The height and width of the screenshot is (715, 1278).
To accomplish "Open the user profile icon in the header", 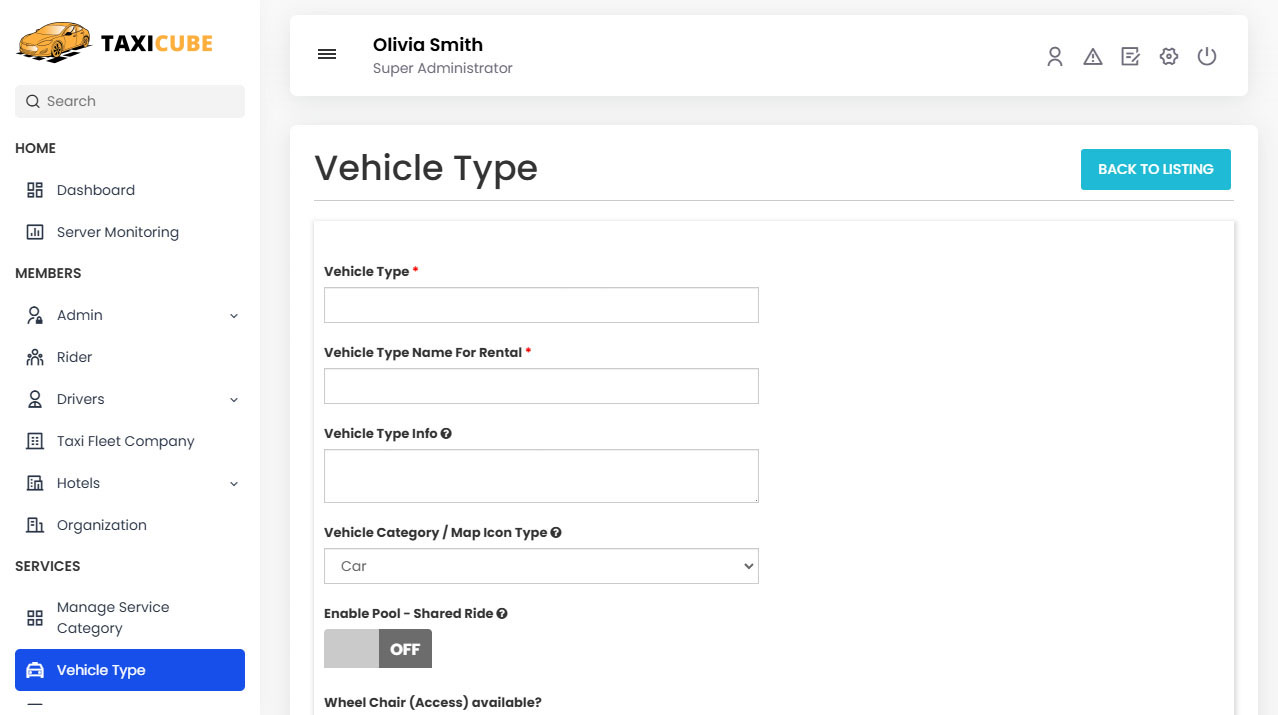I will point(1054,56).
